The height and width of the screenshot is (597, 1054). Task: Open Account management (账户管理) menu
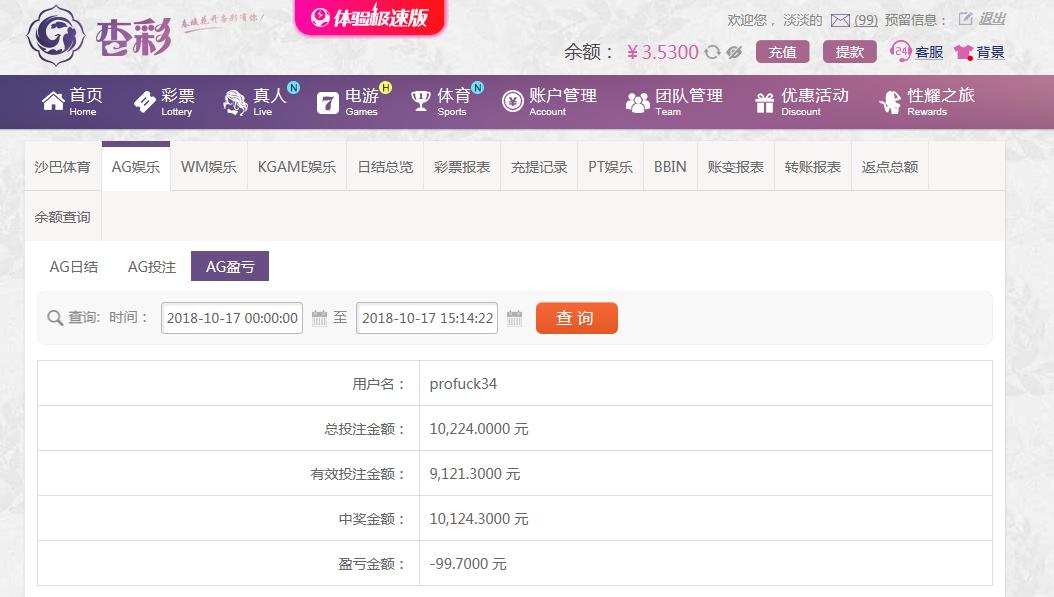click(549, 101)
